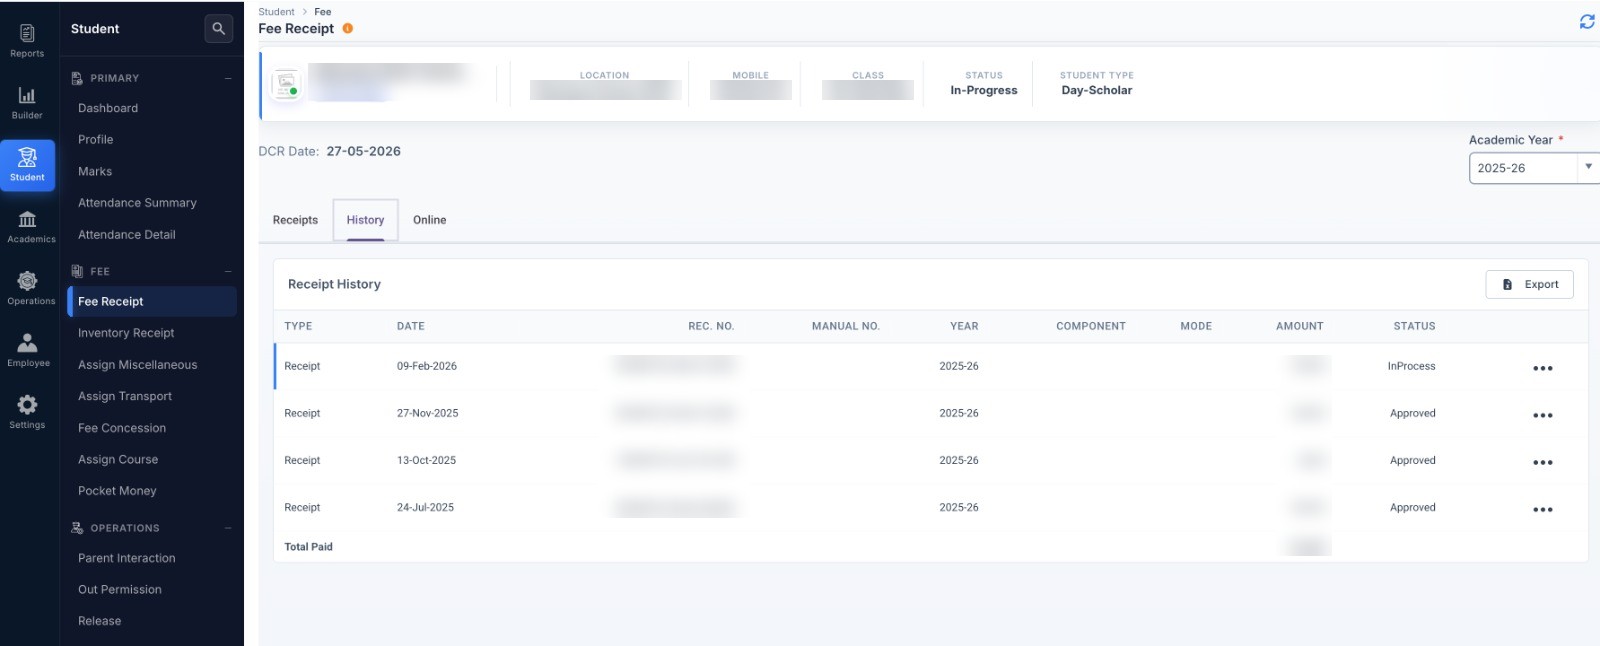Screen dimensions: 1600x646
Task: Click the MODE column header
Action: (x=1196, y=326)
